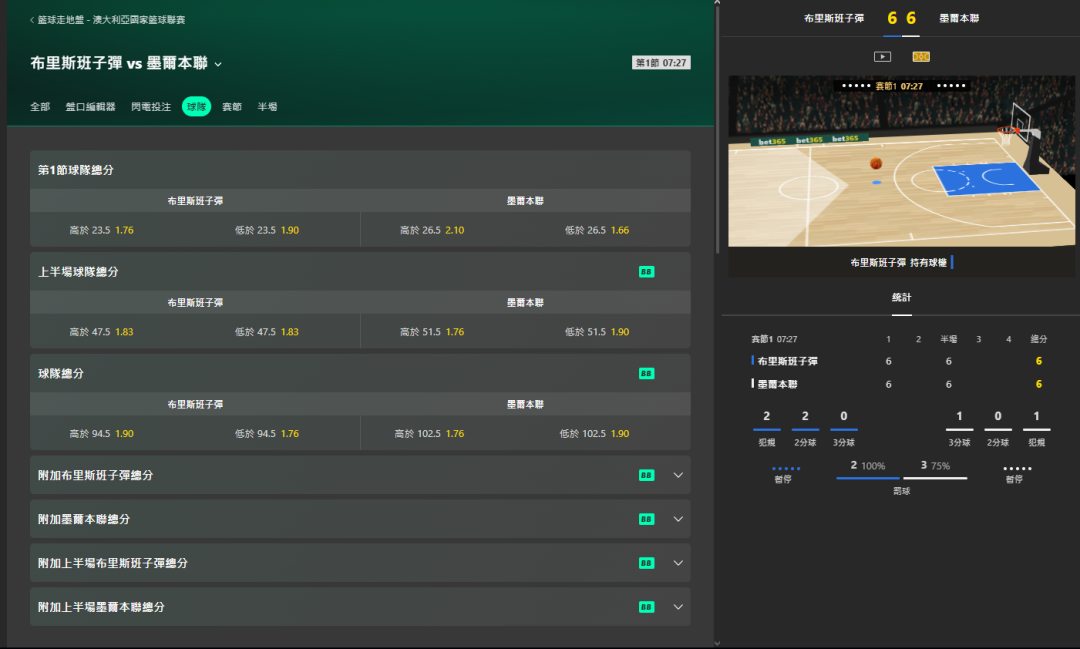Collapse the 上半場球隊總分 market header
Screen dimensions: 1080x649
pos(360,271)
